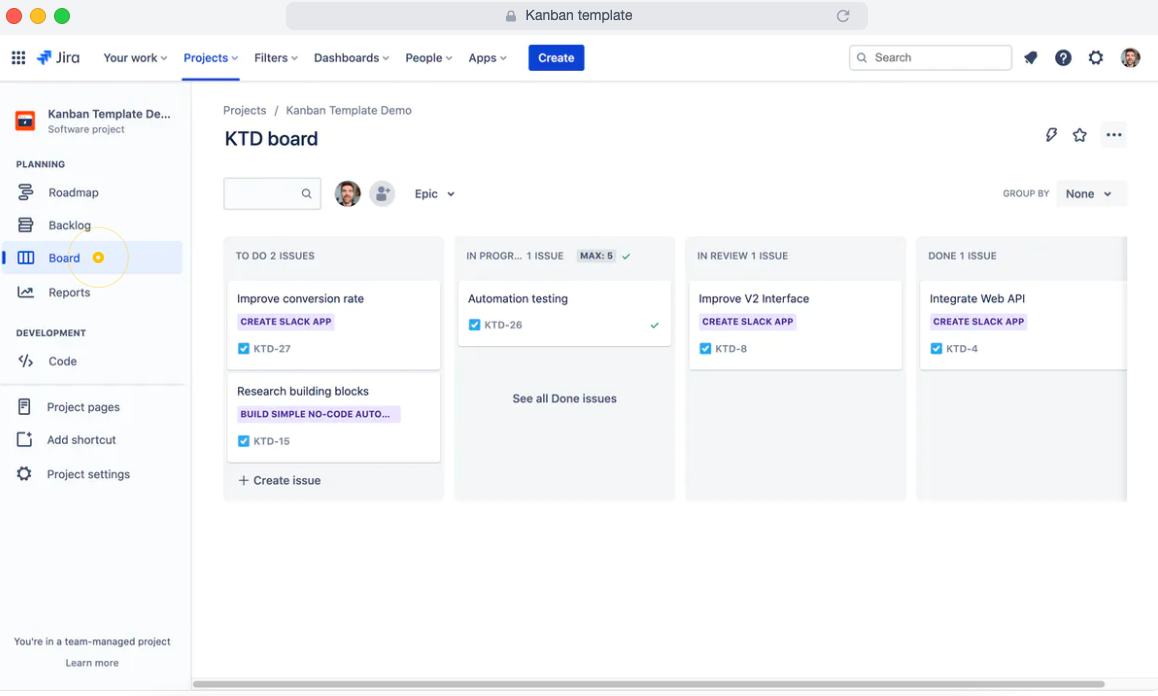This screenshot has width=1158, height=696.
Task: Click the Reports chart icon in the sidebar
Action: click(x=25, y=292)
